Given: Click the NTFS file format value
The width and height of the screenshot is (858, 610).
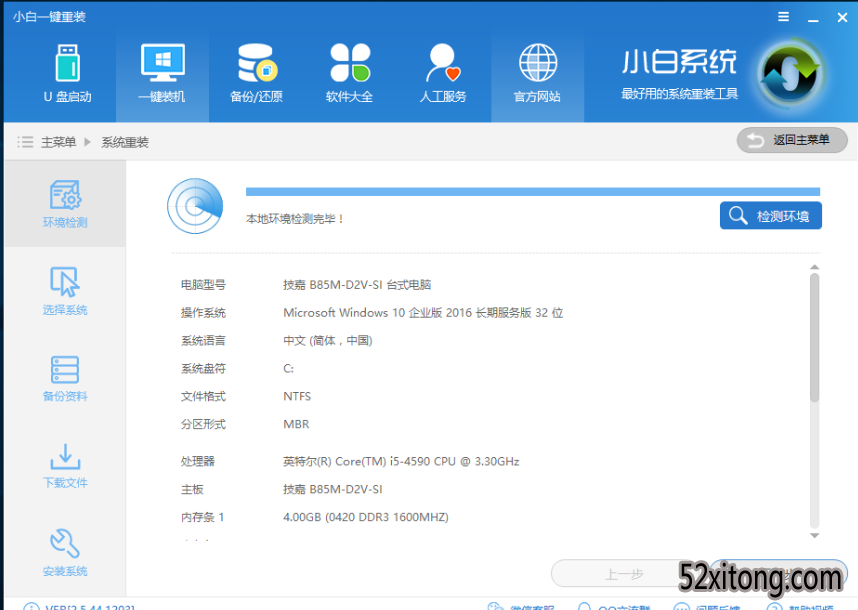Looking at the screenshot, I should (x=297, y=396).
